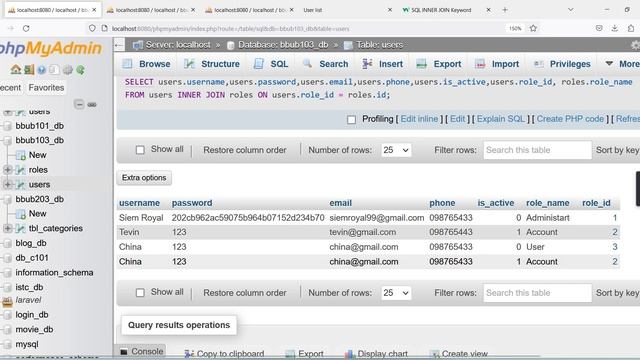Open Pocket save icon in toolbar

(599, 28)
